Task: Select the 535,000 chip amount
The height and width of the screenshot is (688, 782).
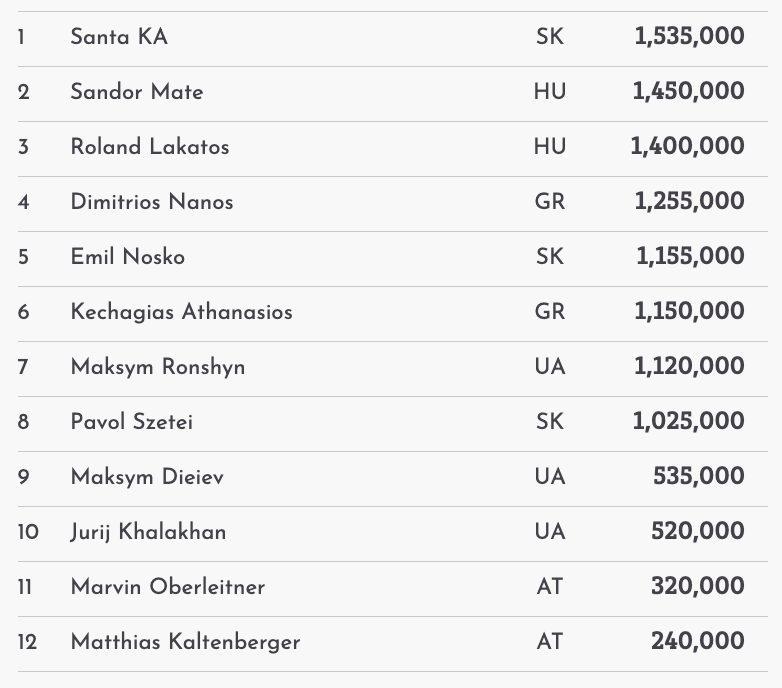Action: tap(698, 477)
